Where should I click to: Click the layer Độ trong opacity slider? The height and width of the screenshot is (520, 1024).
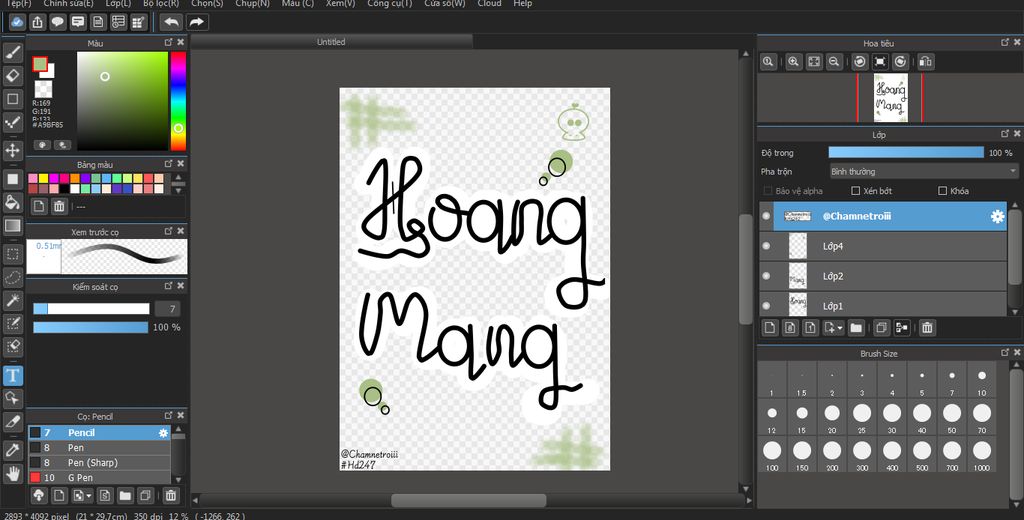point(906,152)
